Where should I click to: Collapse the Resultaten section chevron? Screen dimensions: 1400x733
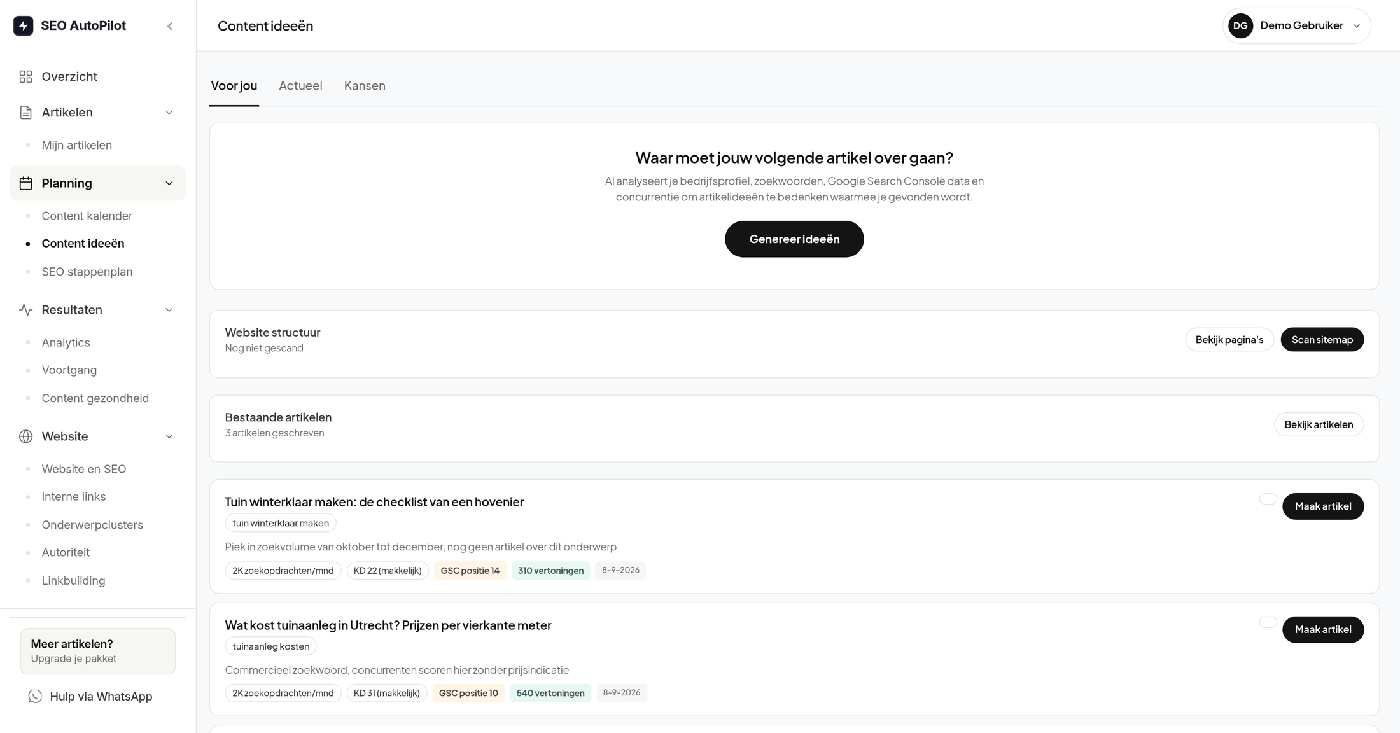168,310
